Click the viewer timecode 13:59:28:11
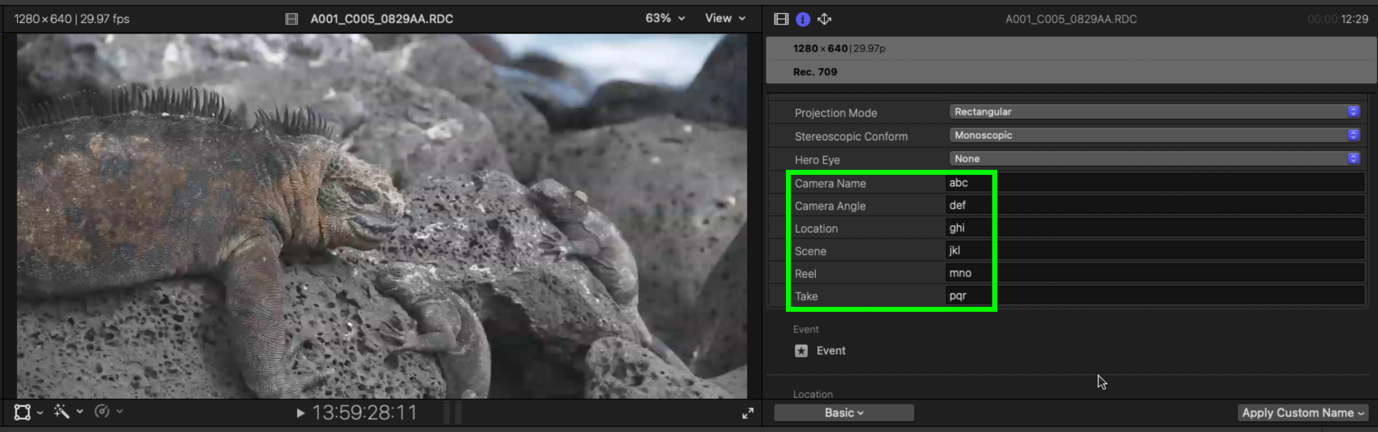This screenshot has height=432, width=1378. pyautogui.click(x=364, y=413)
